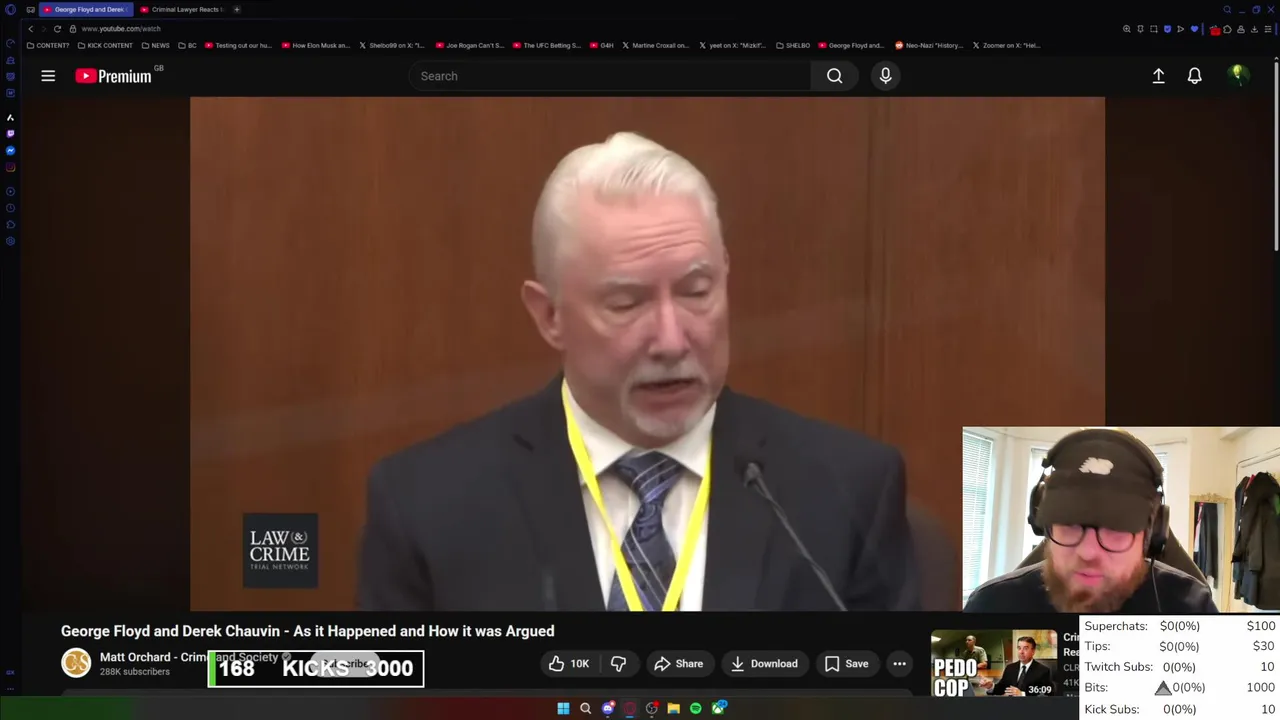
Task: Open the KICK CONTENT bookmarks folder
Action: coord(105,46)
